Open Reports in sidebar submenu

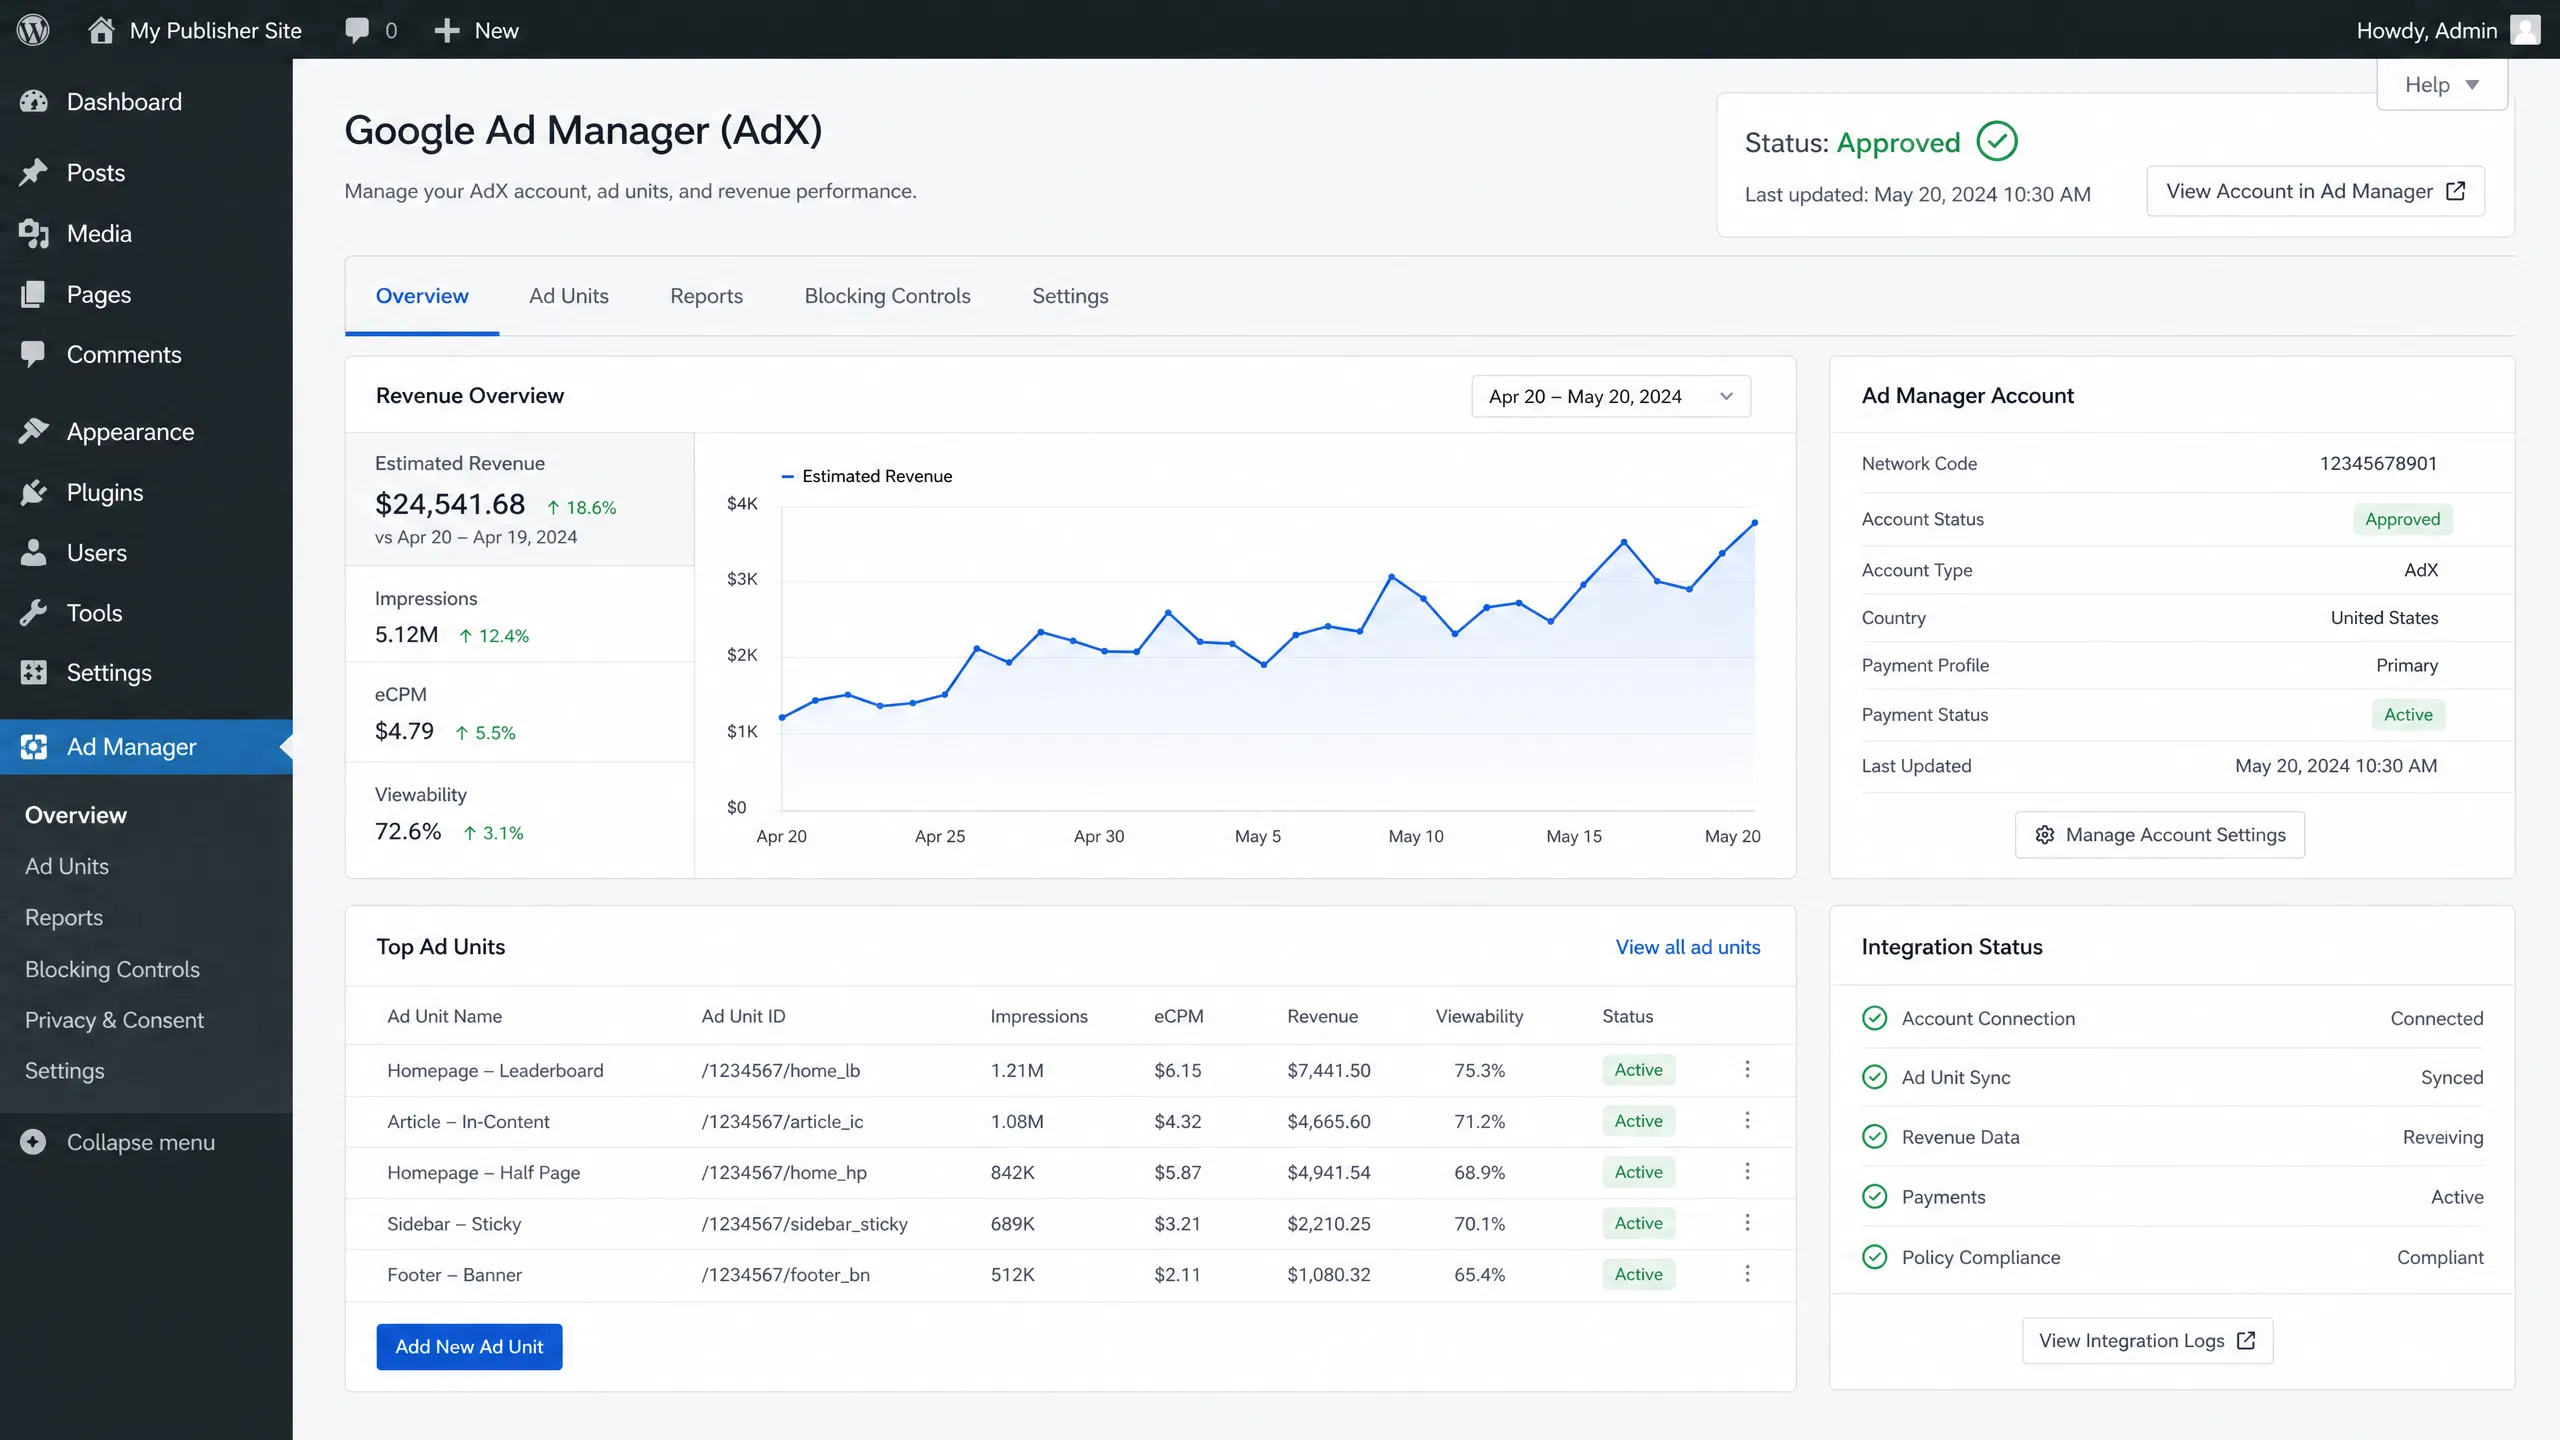(64, 917)
